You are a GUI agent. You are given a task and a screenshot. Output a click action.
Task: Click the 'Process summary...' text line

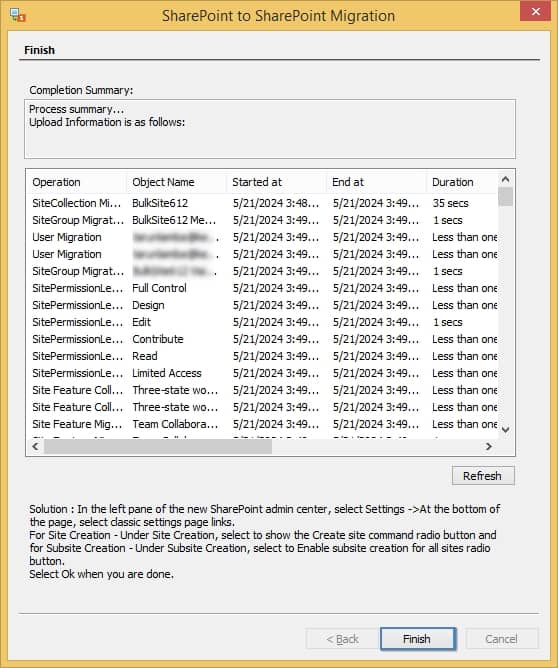point(76,109)
